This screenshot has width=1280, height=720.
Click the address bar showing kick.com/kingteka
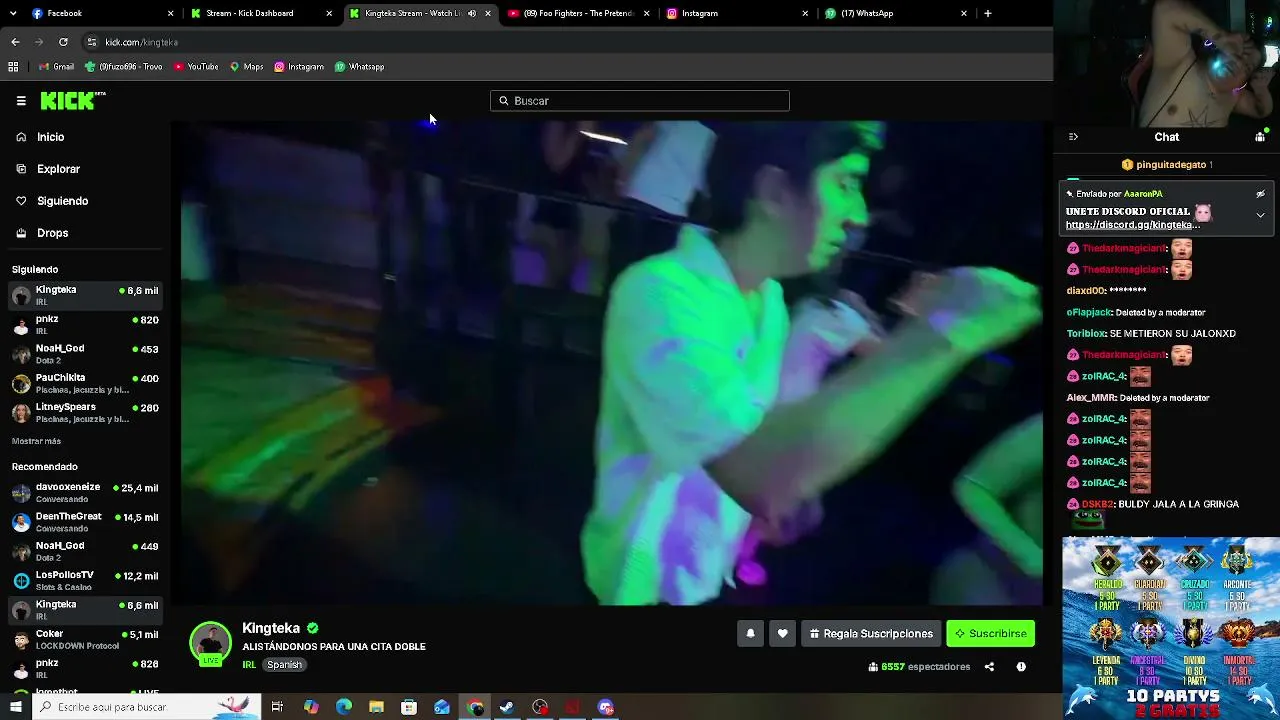pos(565,42)
